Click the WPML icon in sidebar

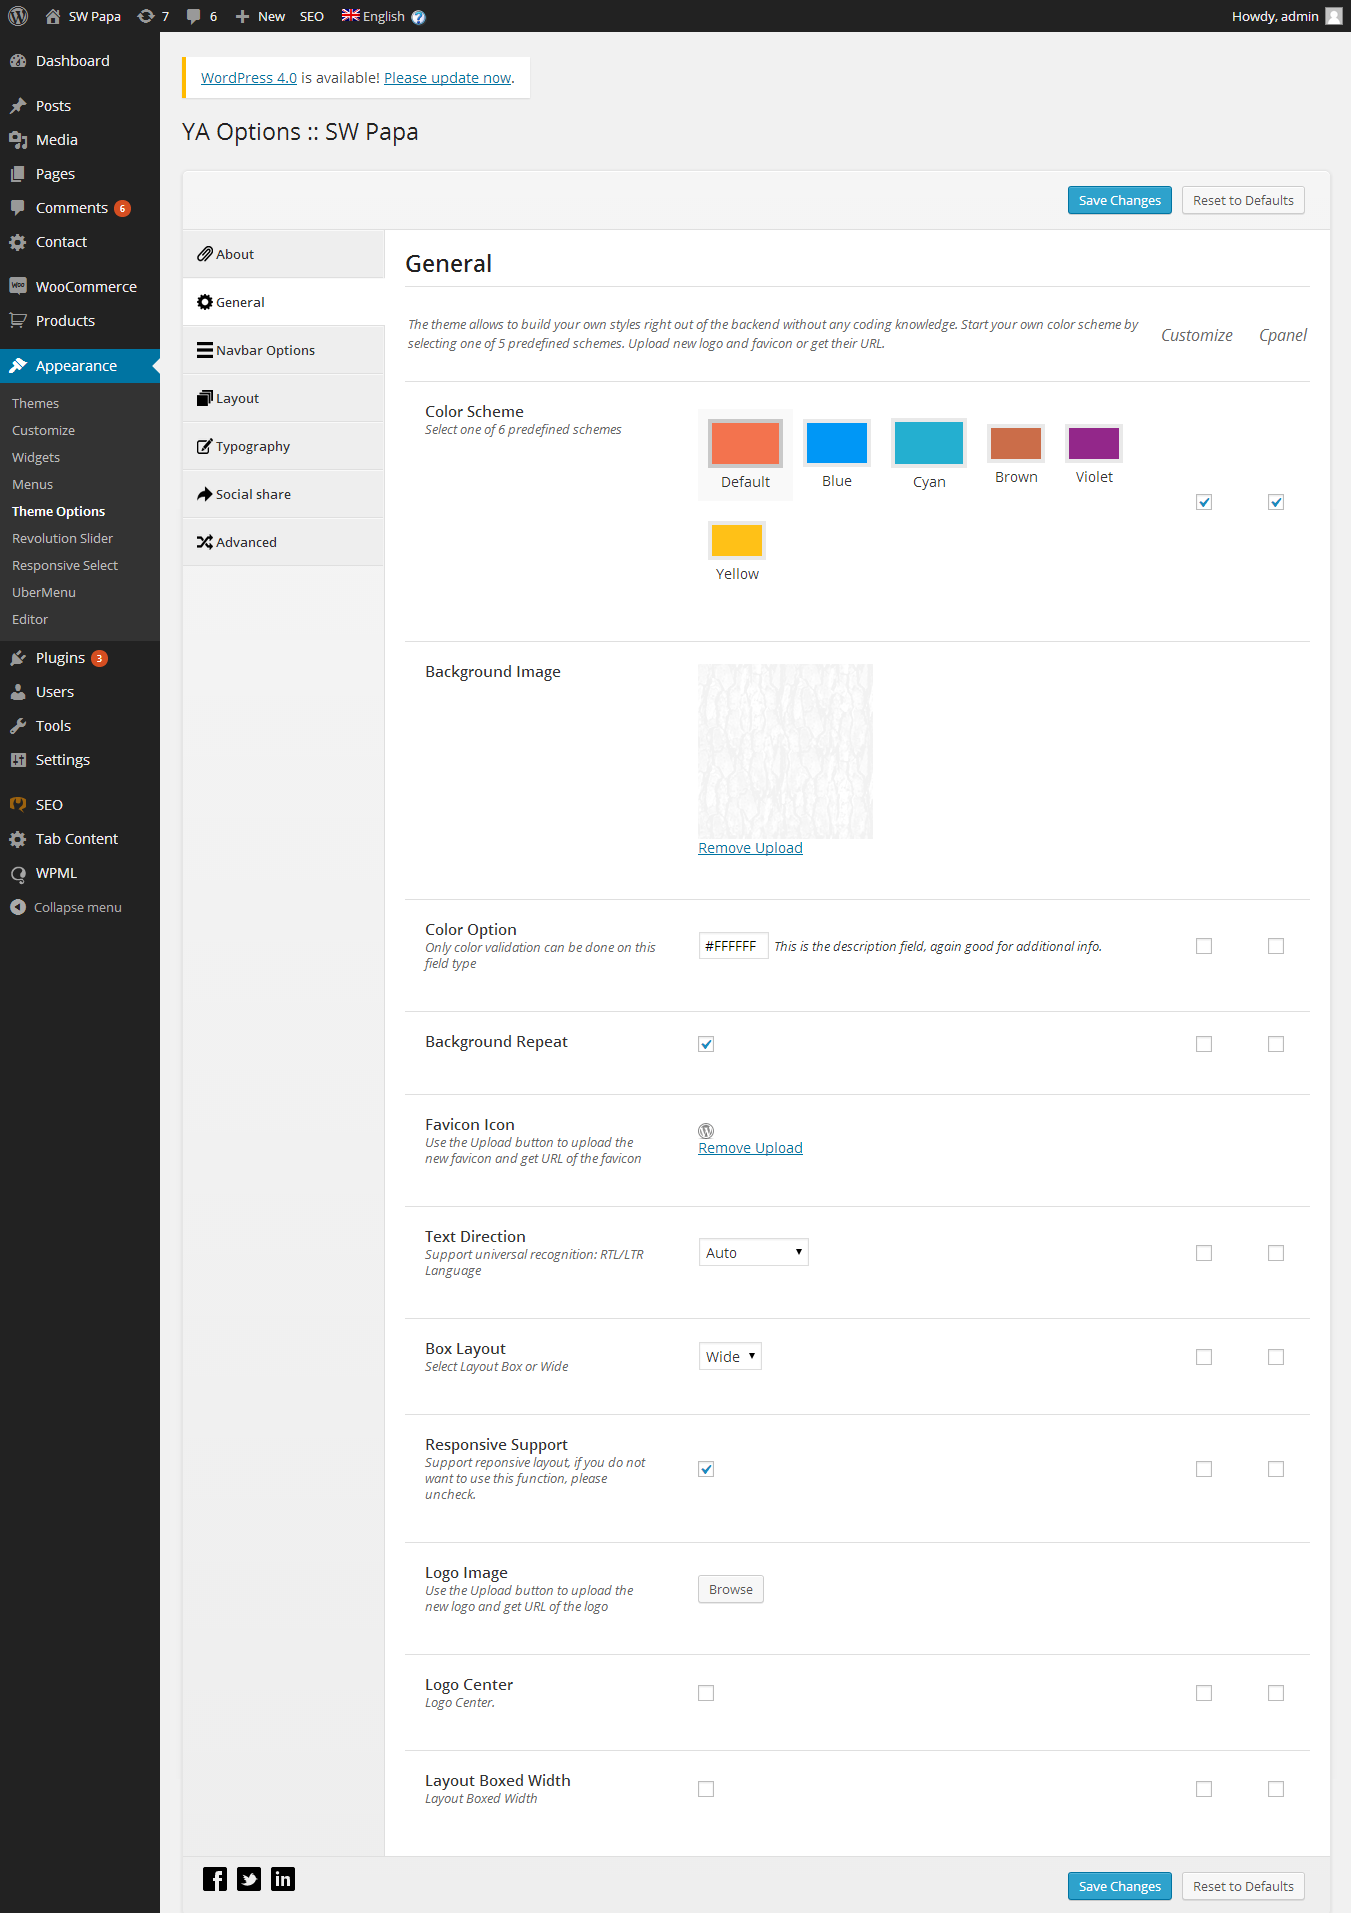(x=18, y=873)
